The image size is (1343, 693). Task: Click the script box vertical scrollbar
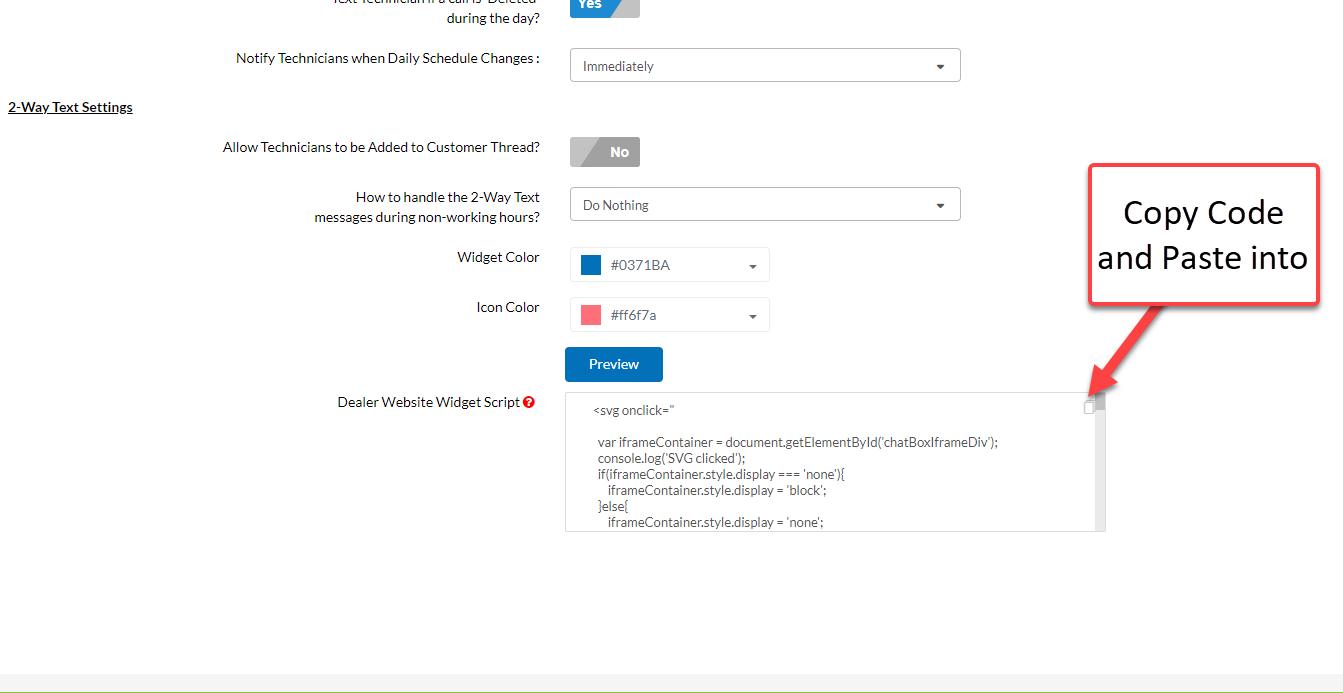point(1100,470)
